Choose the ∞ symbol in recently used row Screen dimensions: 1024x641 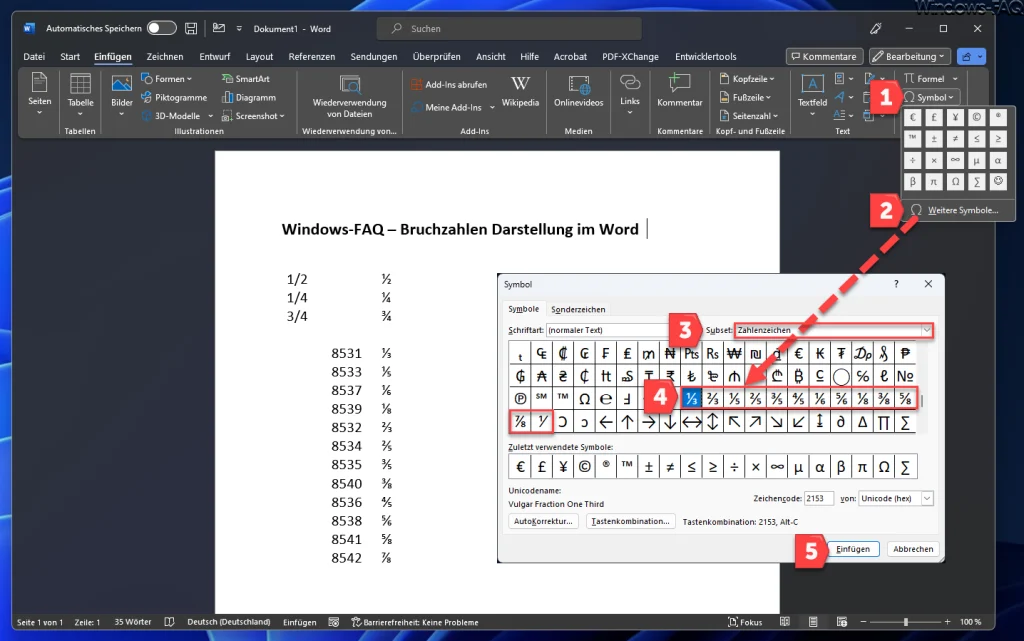(x=776, y=467)
